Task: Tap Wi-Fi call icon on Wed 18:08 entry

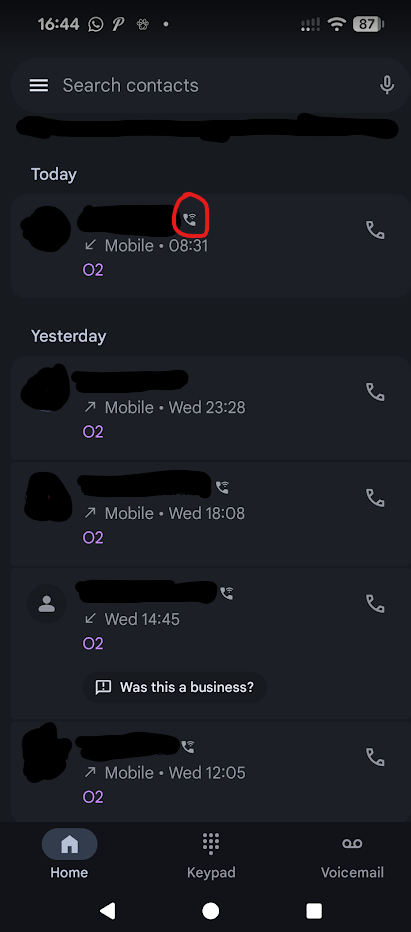Action: [222, 487]
